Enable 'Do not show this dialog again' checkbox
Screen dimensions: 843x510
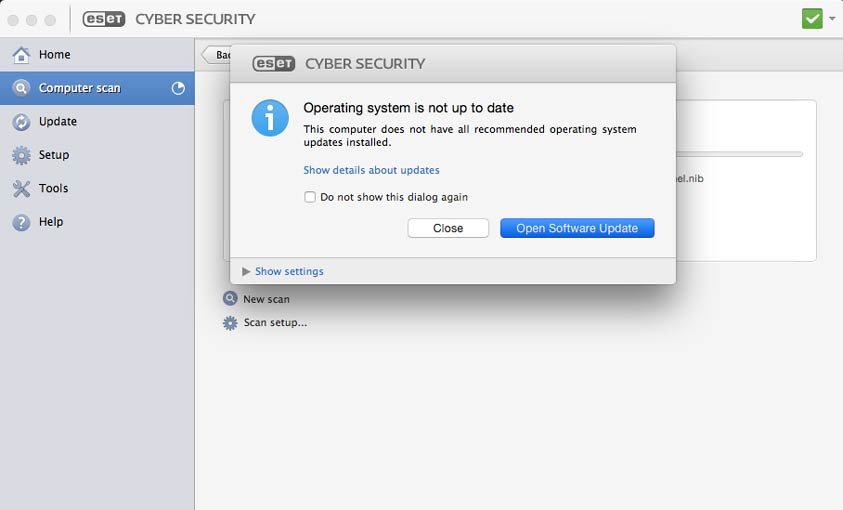click(x=310, y=197)
